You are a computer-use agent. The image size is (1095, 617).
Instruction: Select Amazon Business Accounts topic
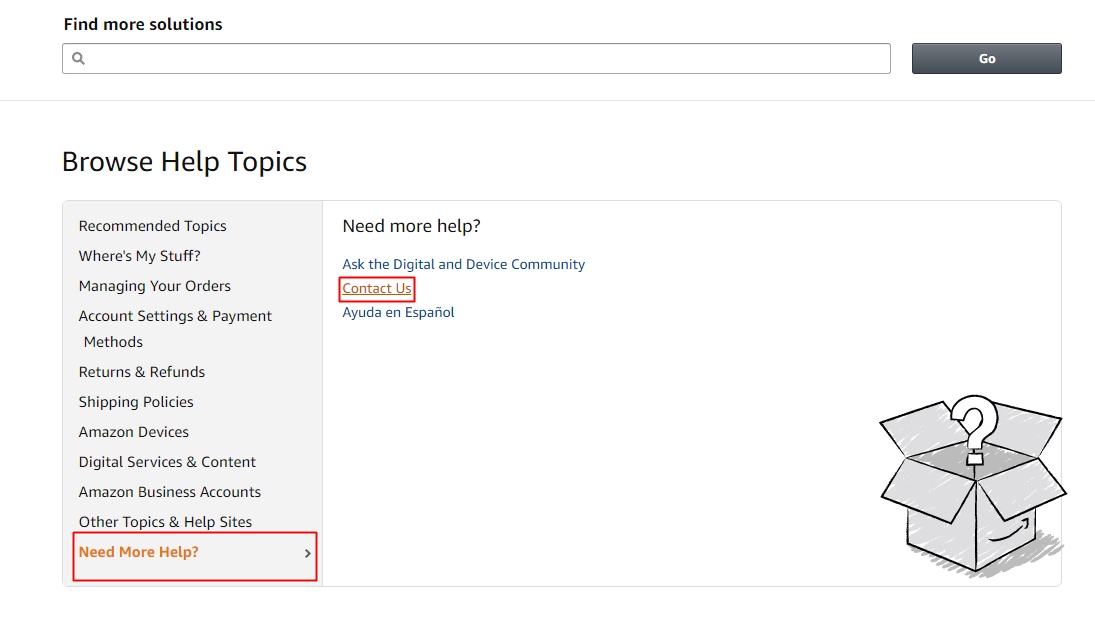pyautogui.click(x=170, y=492)
